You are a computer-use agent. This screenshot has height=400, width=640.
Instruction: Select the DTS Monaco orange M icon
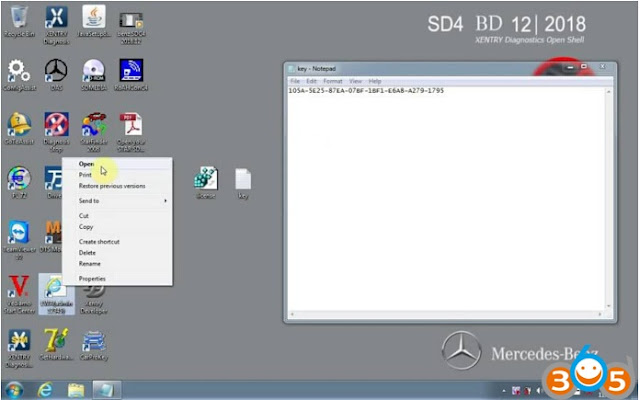pyautogui.click(x=53, y=233)
